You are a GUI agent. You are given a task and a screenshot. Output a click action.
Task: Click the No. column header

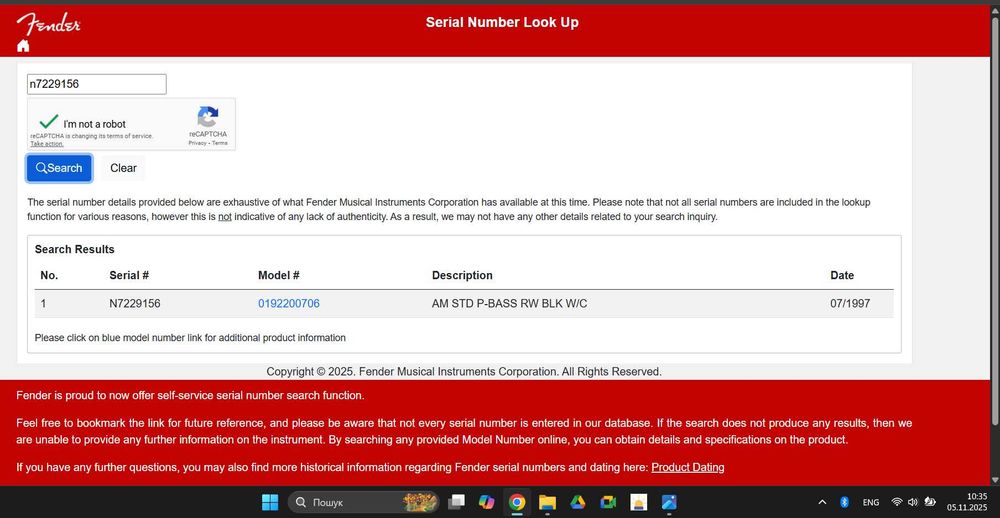coord(49,276)
